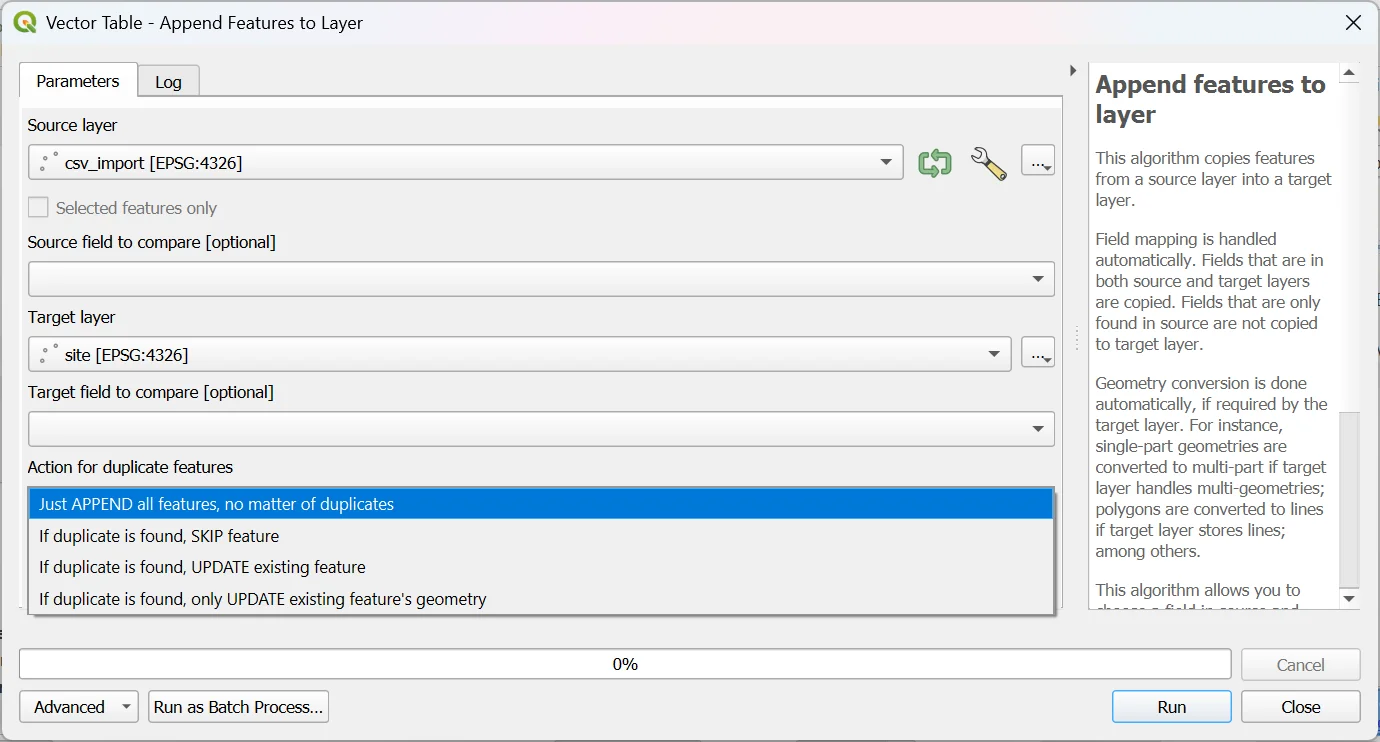Click Run as Batch Process button

pyautogui.click(x=238, y=707)
